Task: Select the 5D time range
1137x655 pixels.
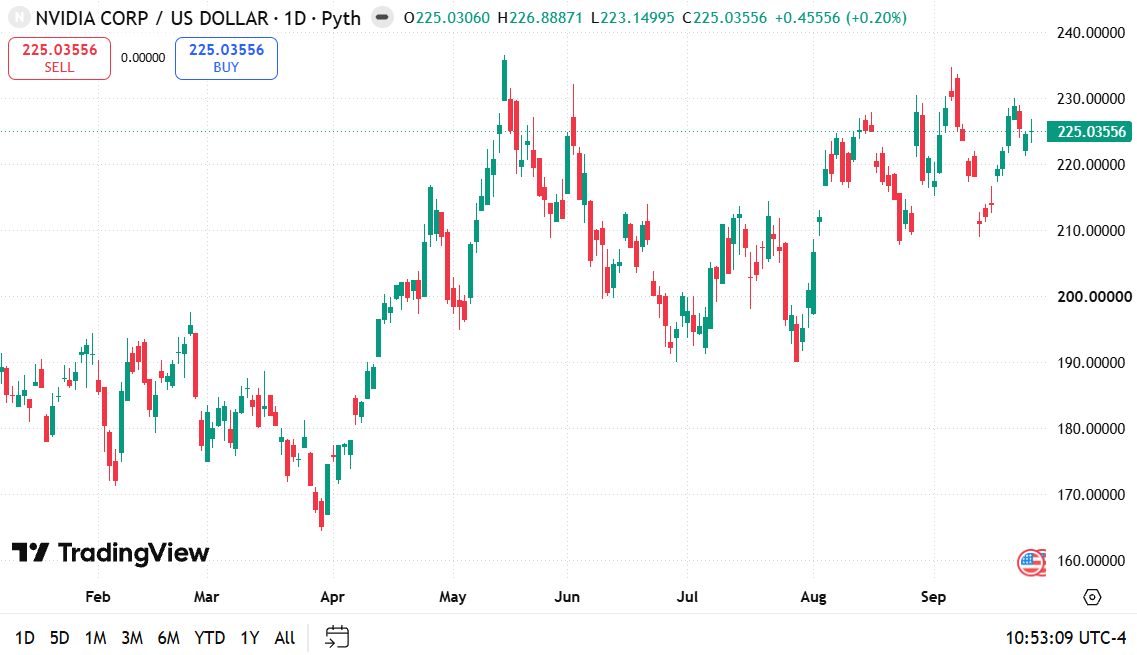Action: 59,638
